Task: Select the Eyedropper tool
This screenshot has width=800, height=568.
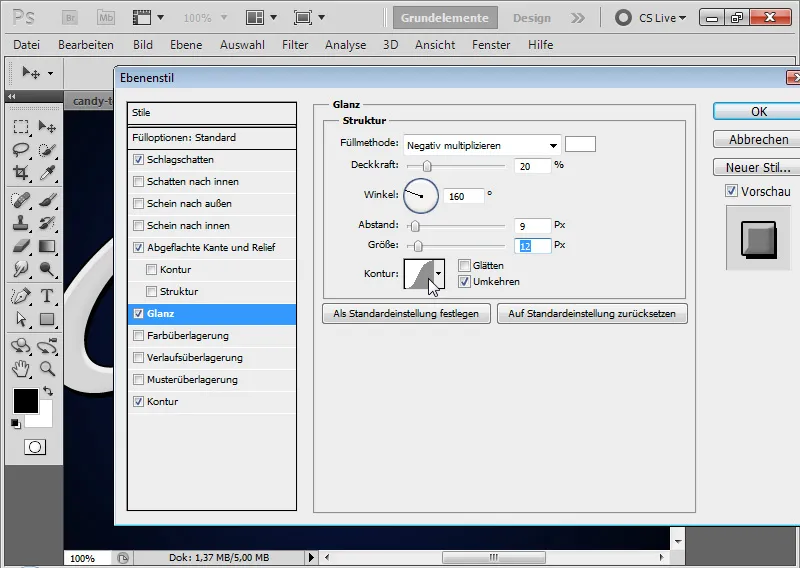Action: click(47, 173)
